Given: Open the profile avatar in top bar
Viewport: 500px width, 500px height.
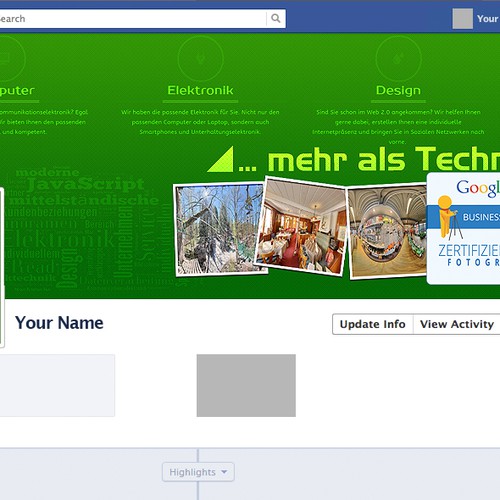Looking at the screenshot, I should pyautogui.click(x=462, y=19).
